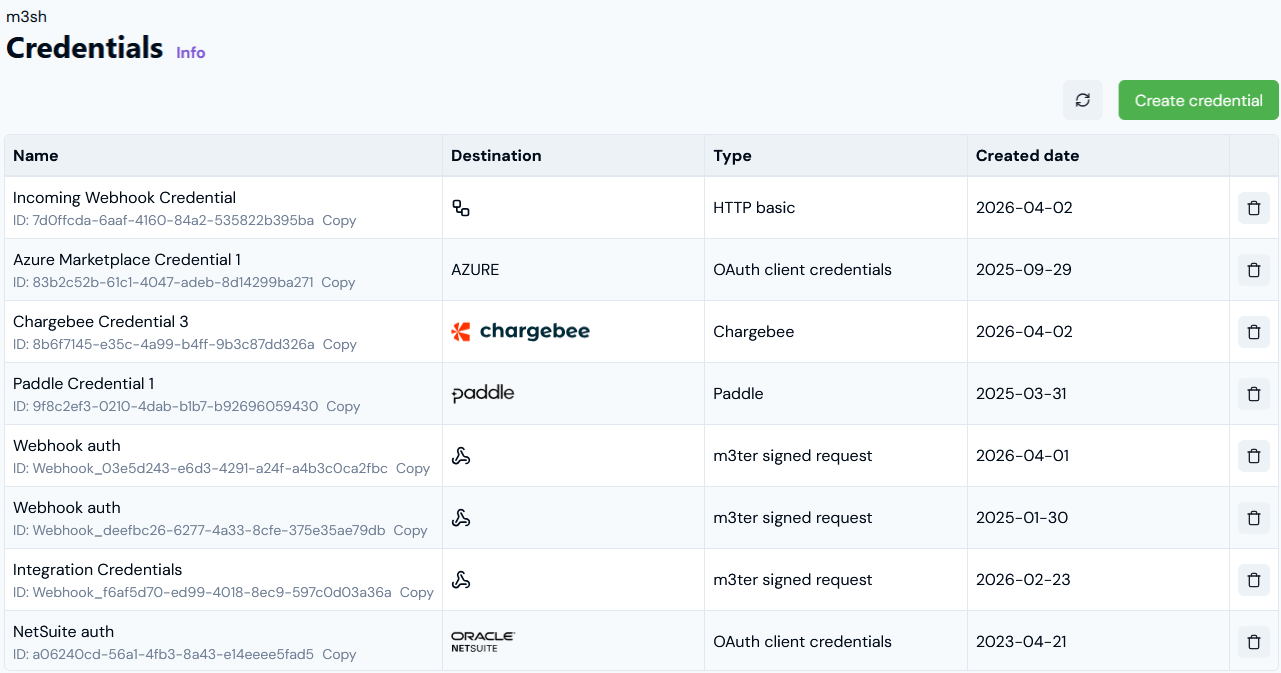Copy the Chargebee Credential 3 ID

pyautogui.click(x=340, y=344)
